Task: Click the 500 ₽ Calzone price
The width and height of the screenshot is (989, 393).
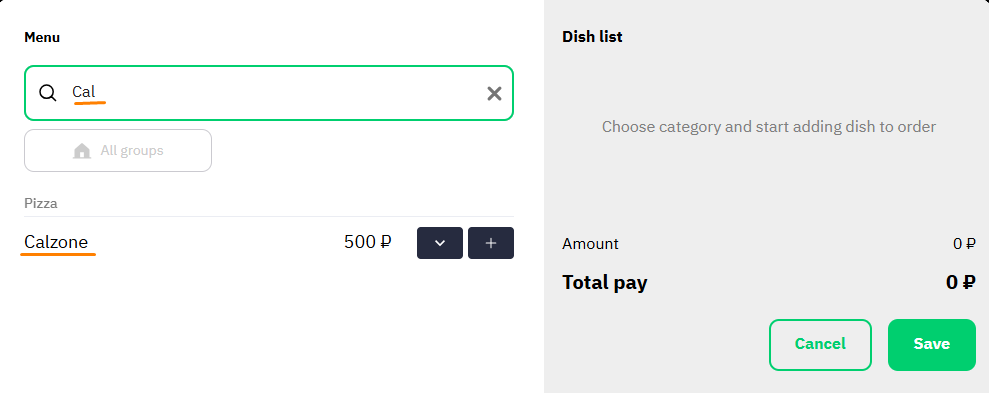Action: coord(368,242)
